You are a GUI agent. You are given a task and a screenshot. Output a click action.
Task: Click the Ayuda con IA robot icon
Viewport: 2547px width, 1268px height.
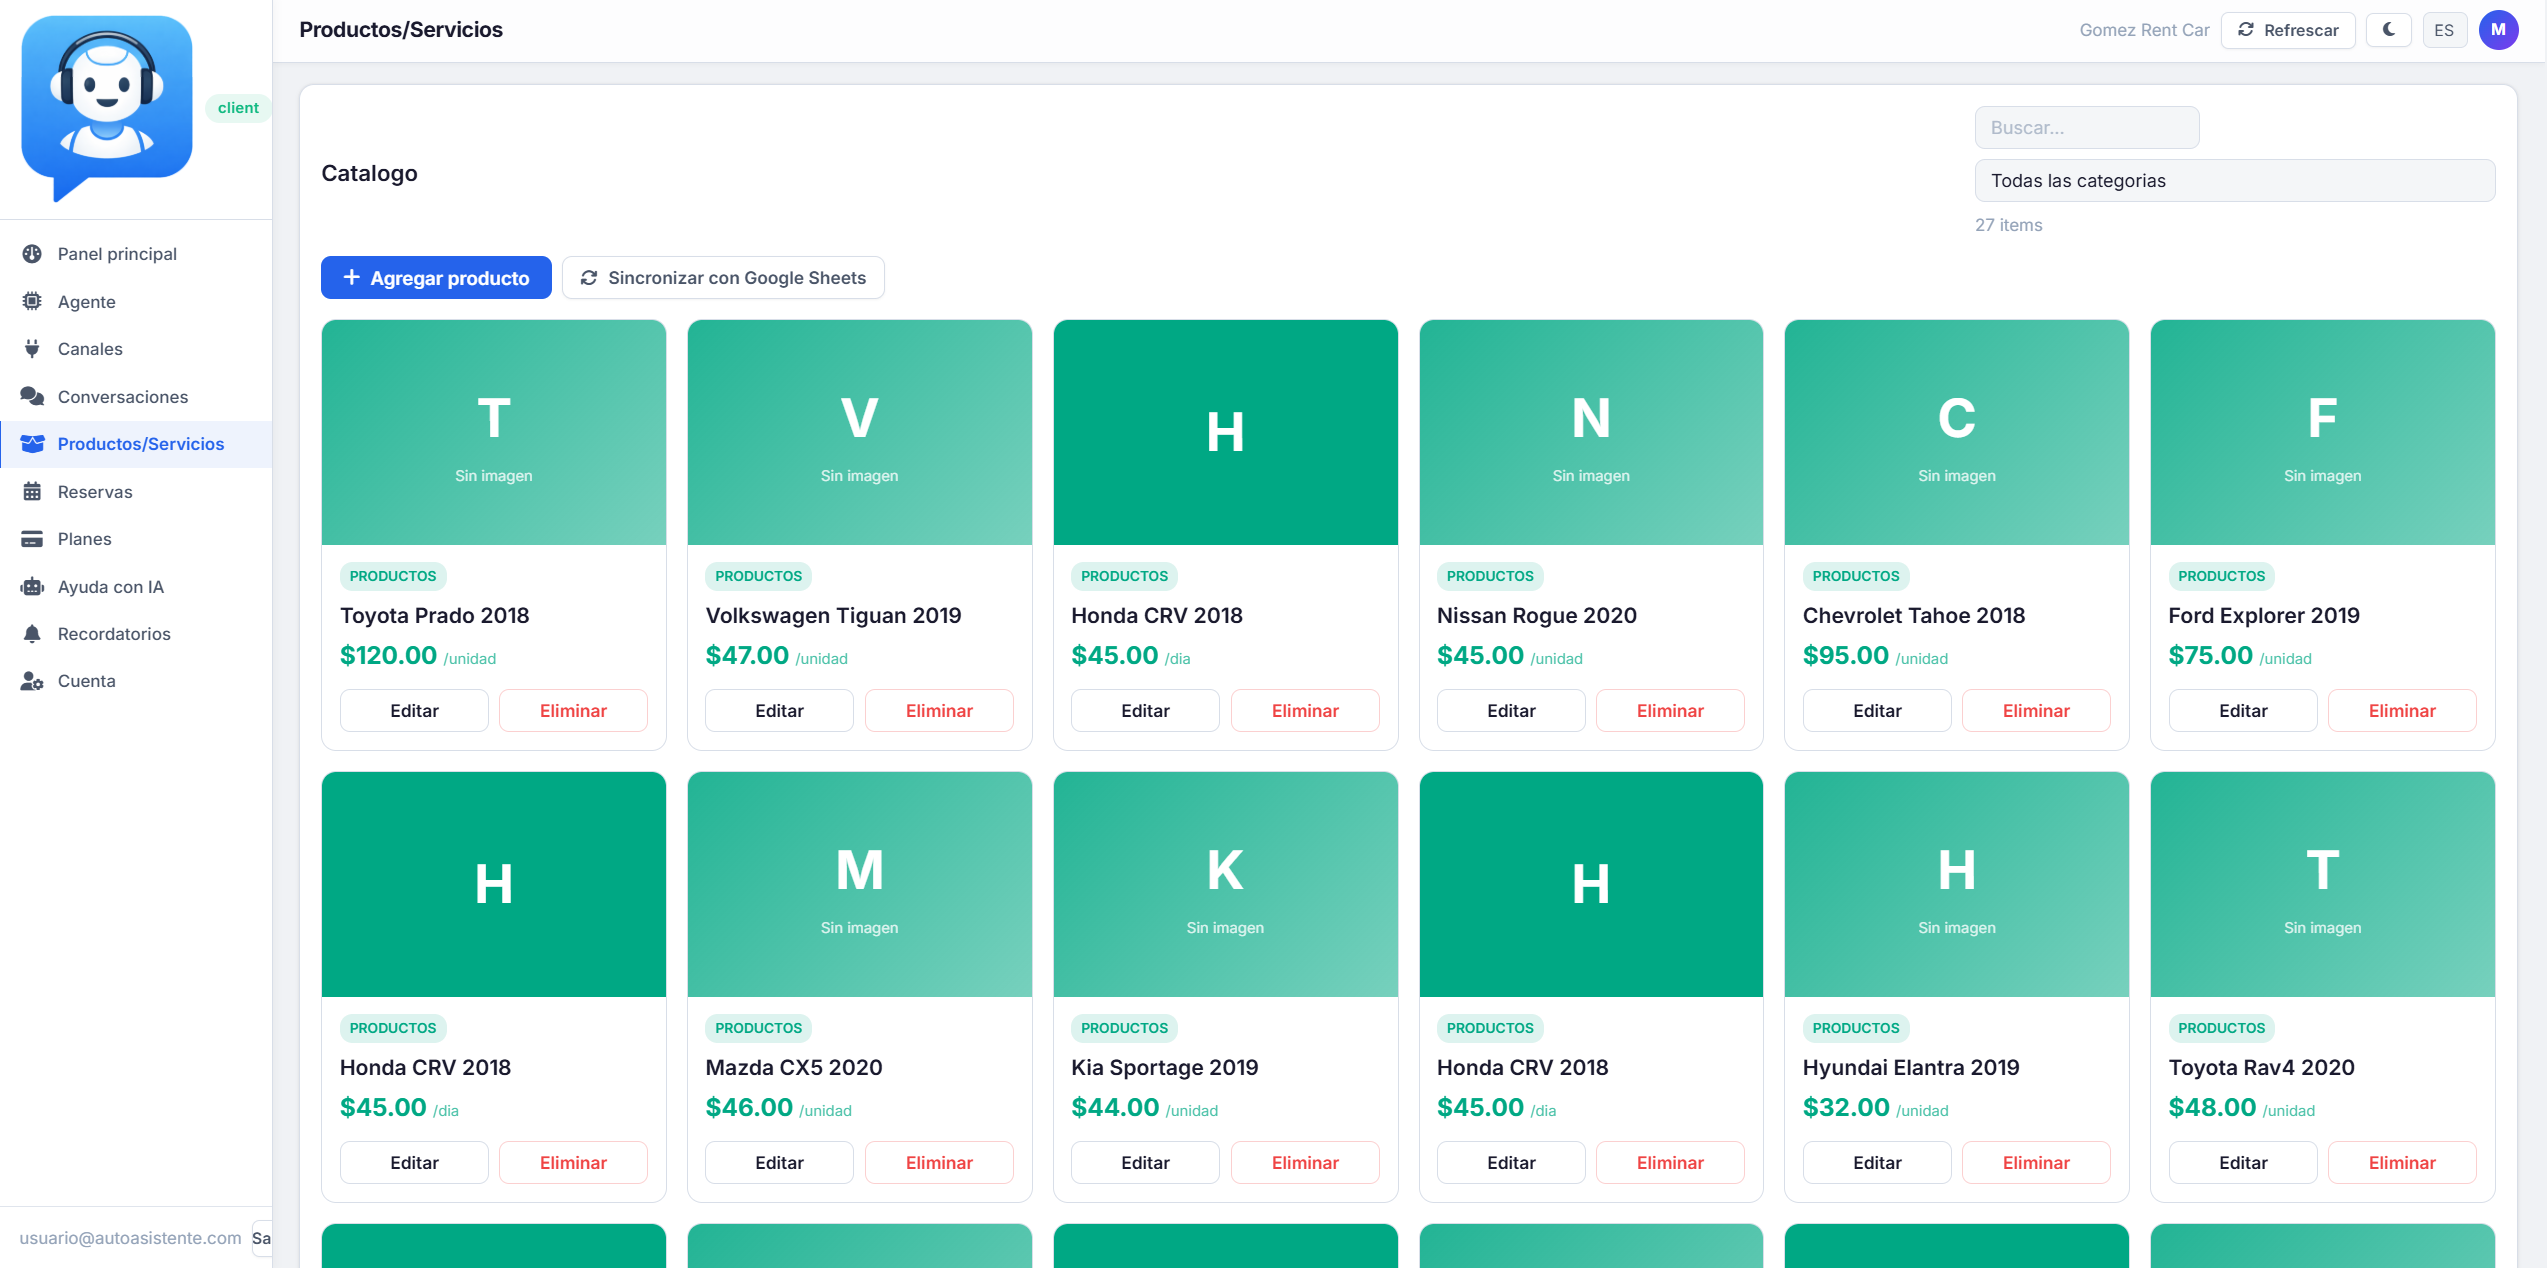point(32,587)
